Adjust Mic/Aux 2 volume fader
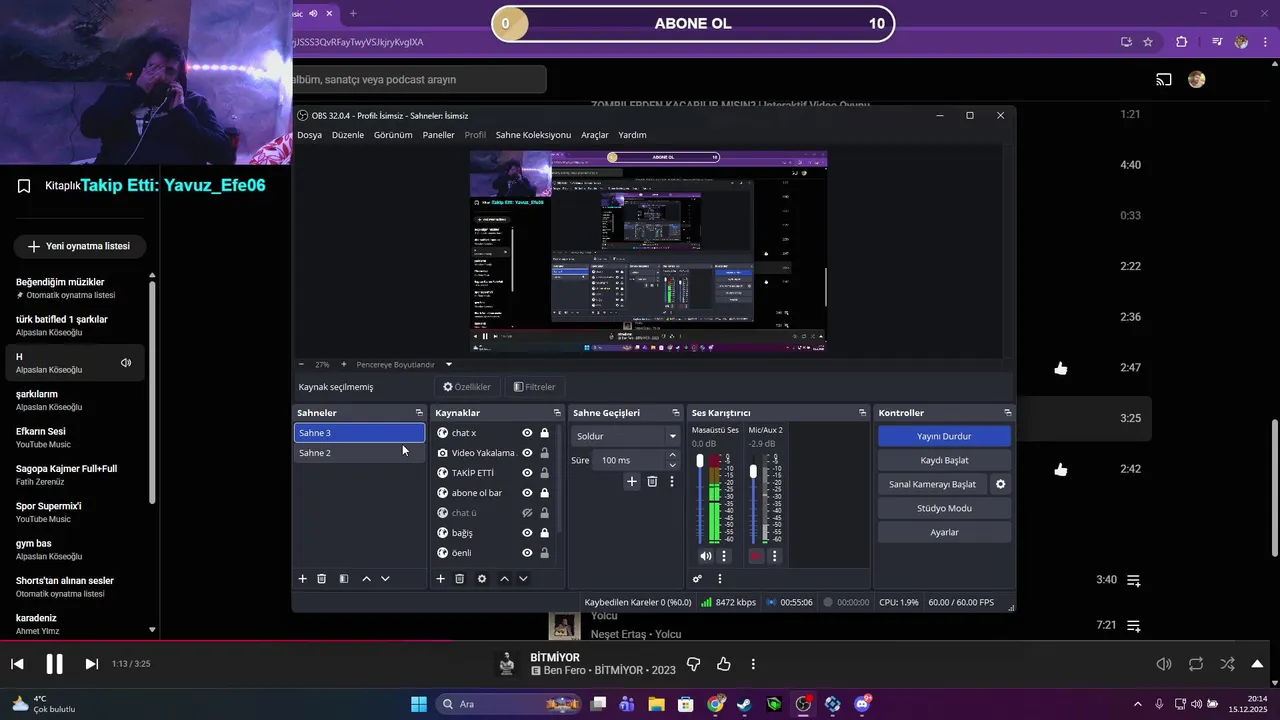 click(x=753, y=471)
